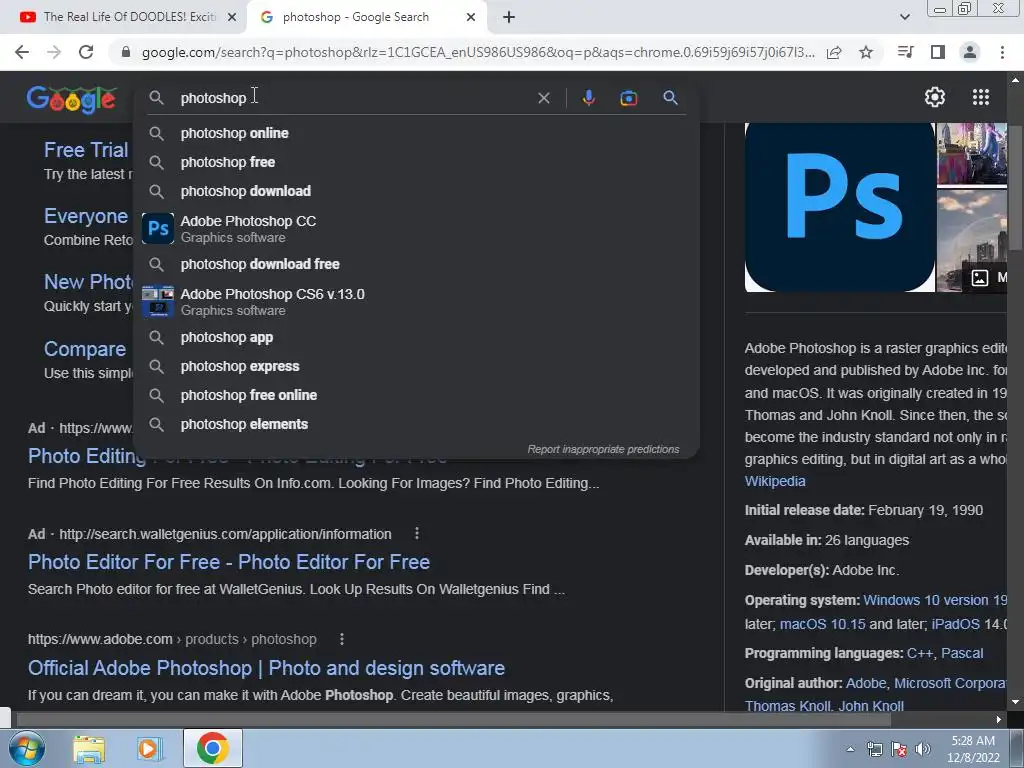Click the C++ programming language link
1024x768 pixels.
pyautogui.click(x=920, y=653)
